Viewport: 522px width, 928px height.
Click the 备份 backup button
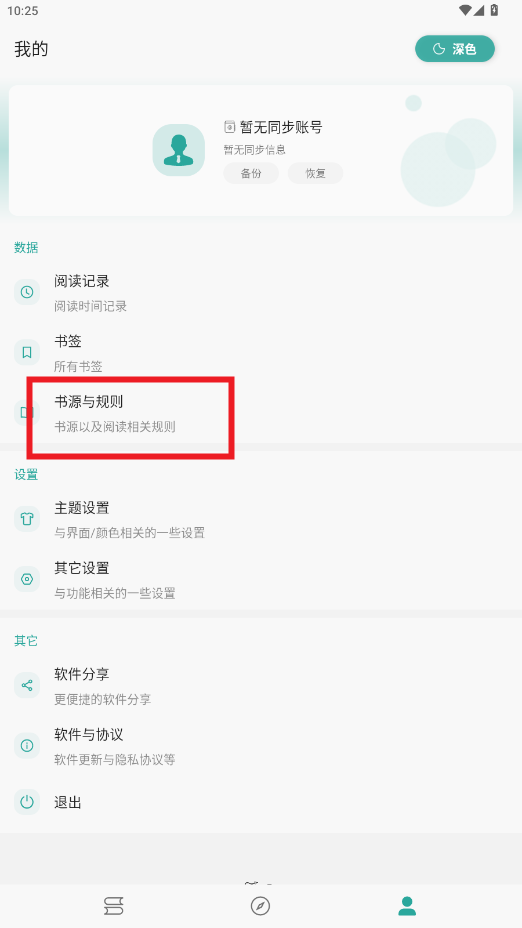coord(251,173)
